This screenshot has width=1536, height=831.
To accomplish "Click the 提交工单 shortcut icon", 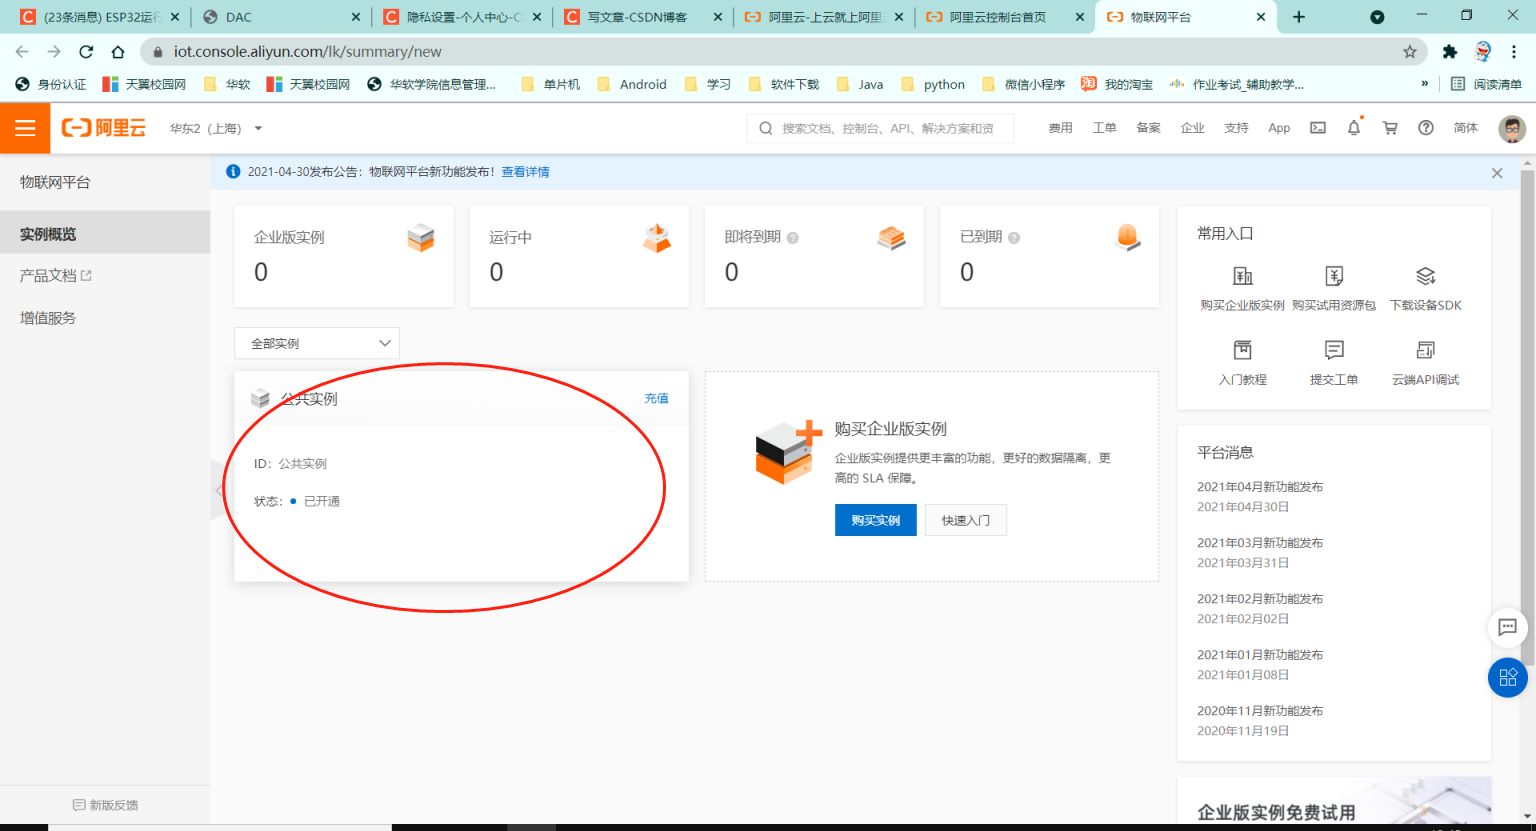I will click(x=1334, y=350).
